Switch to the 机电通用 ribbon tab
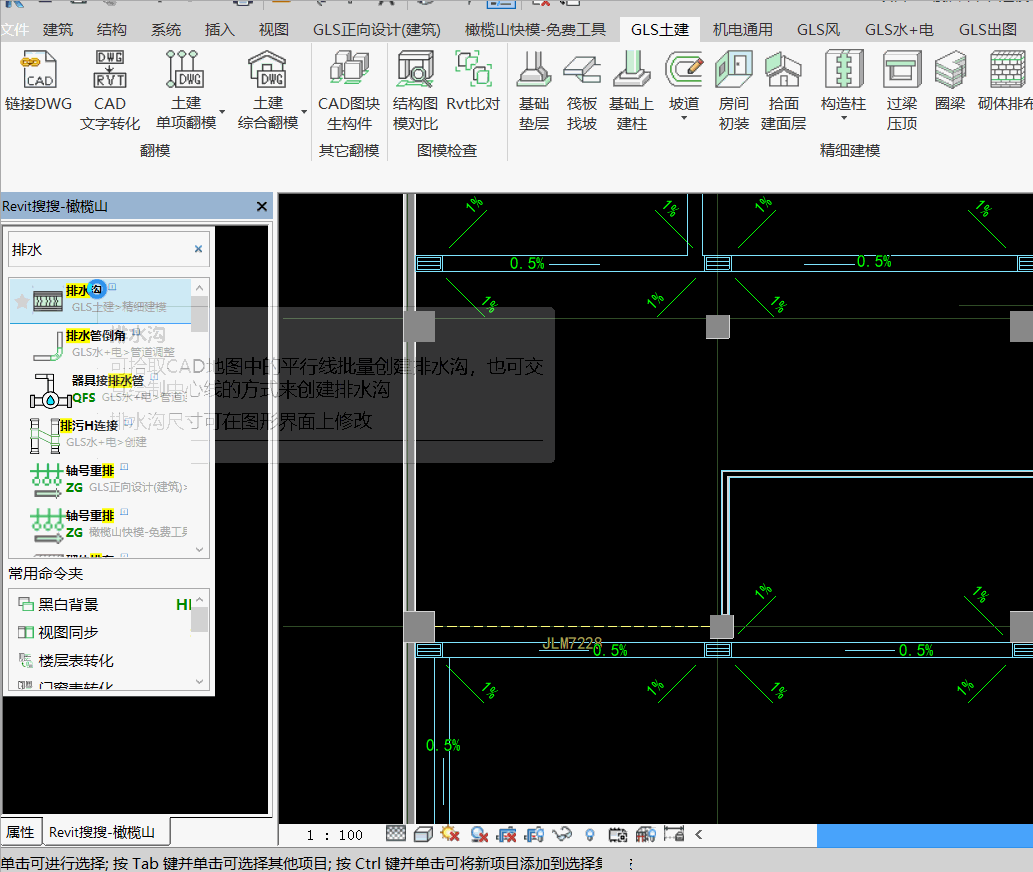The height and width of the screenshot is (872, 1033). coord(742,30)
